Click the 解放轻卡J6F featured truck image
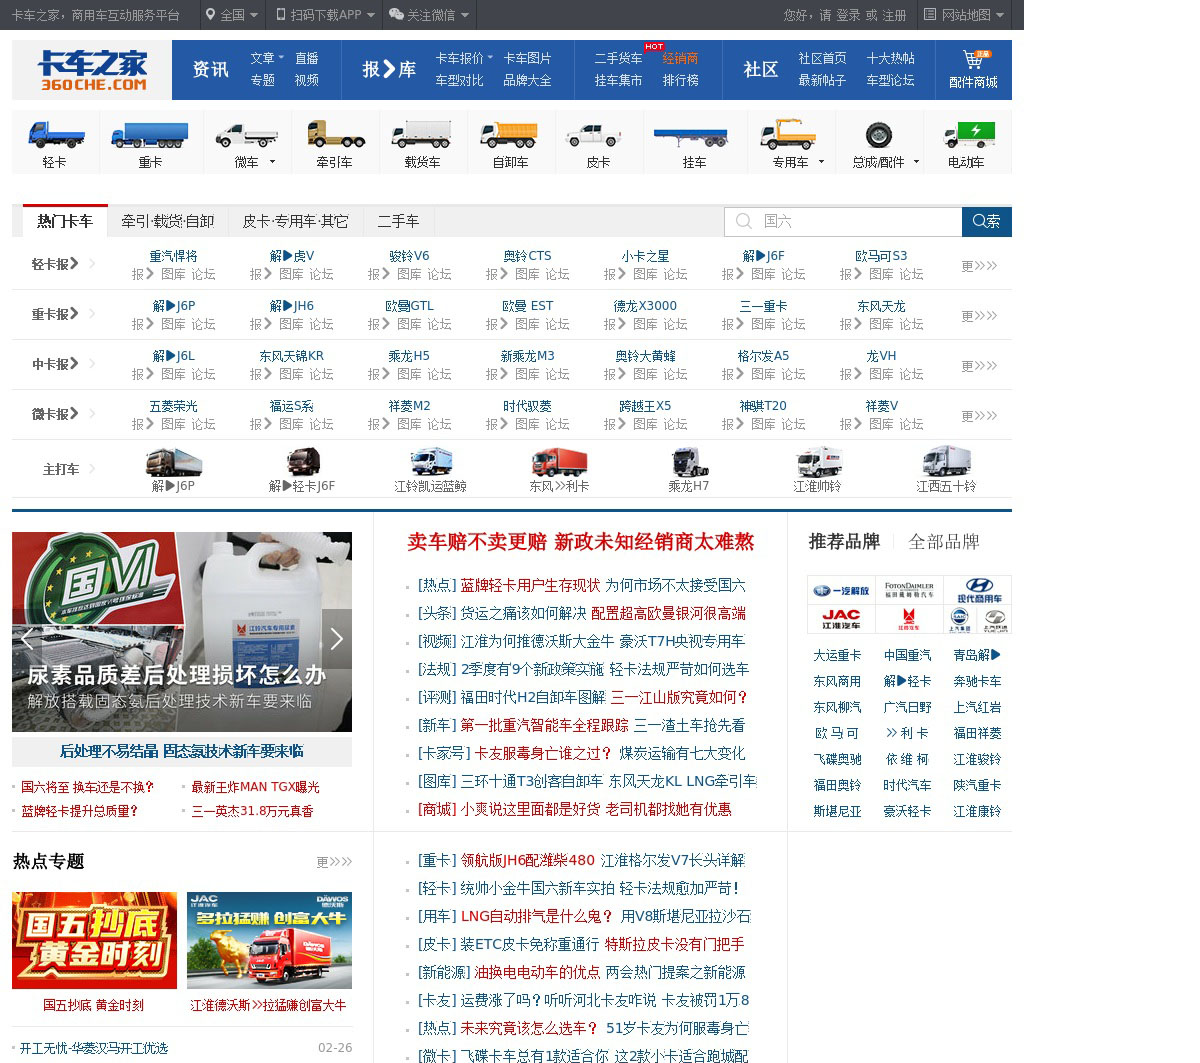Image resolution: width=1200 pixels, height=1063 pixels. 303,461
